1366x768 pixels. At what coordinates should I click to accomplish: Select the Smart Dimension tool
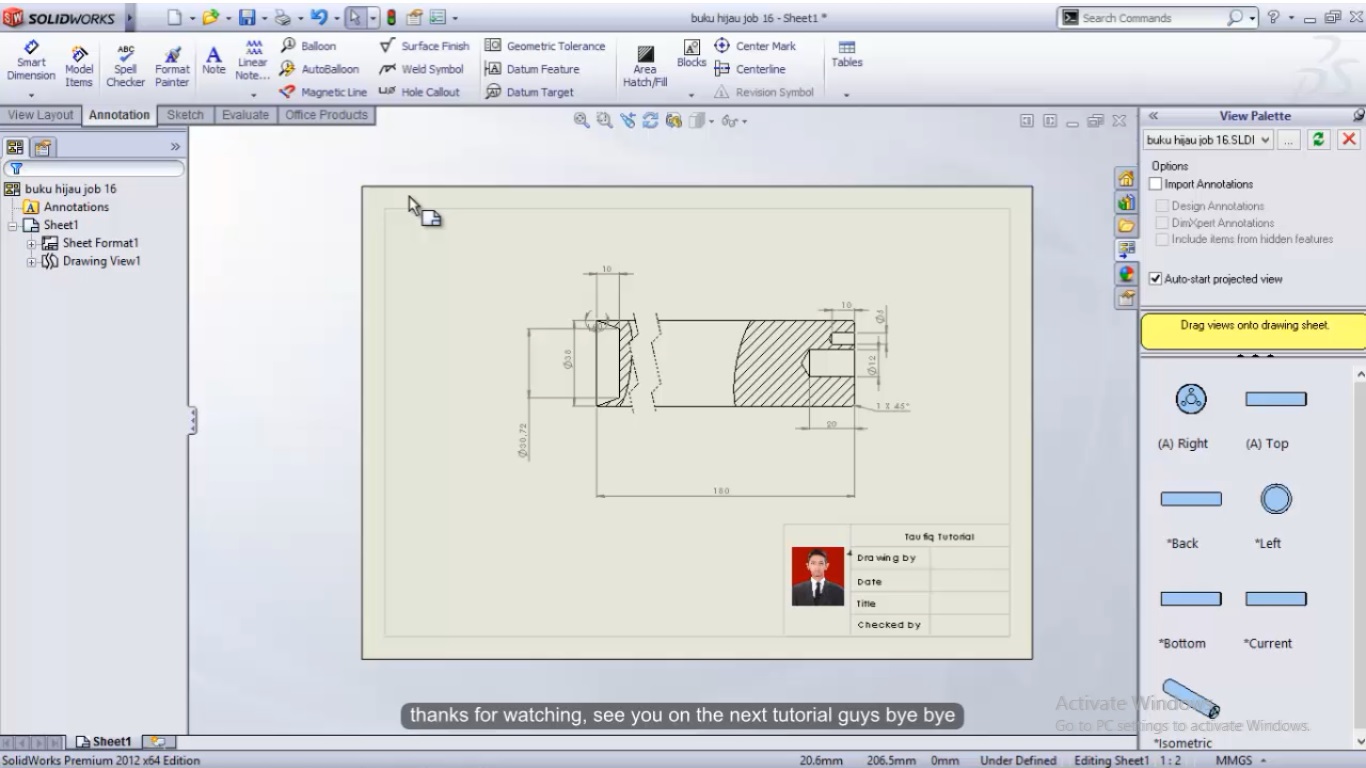(x=30, y=60)
